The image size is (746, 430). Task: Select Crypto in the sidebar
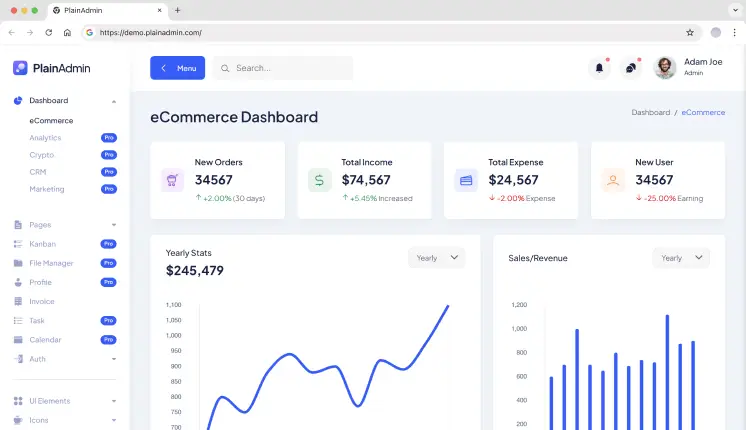(x=41, y=155)
